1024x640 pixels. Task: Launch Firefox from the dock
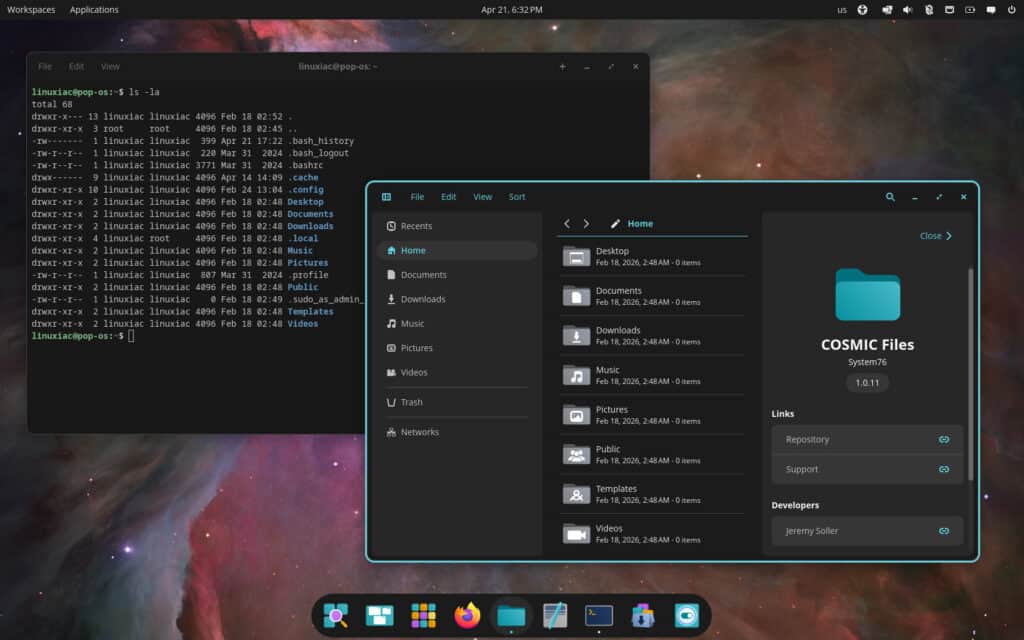(x=467, y=616)
